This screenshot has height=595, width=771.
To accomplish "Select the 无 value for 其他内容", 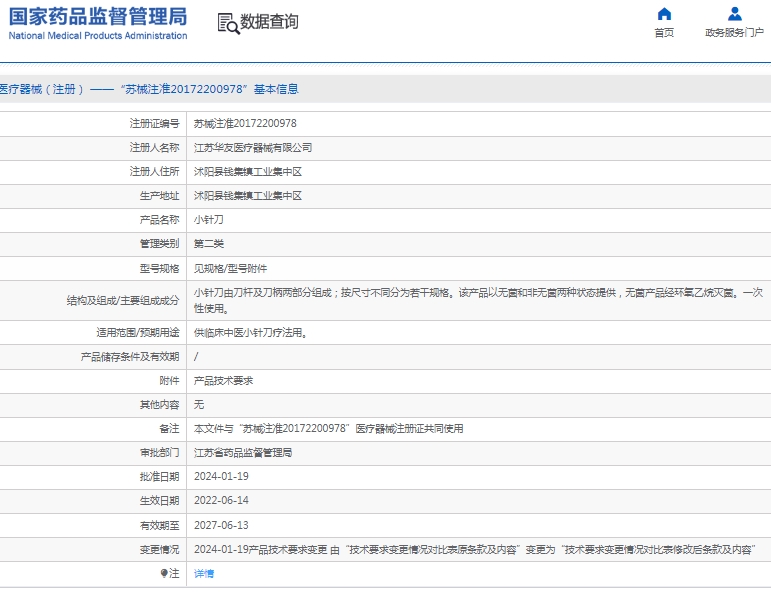I will coord(199,405).
